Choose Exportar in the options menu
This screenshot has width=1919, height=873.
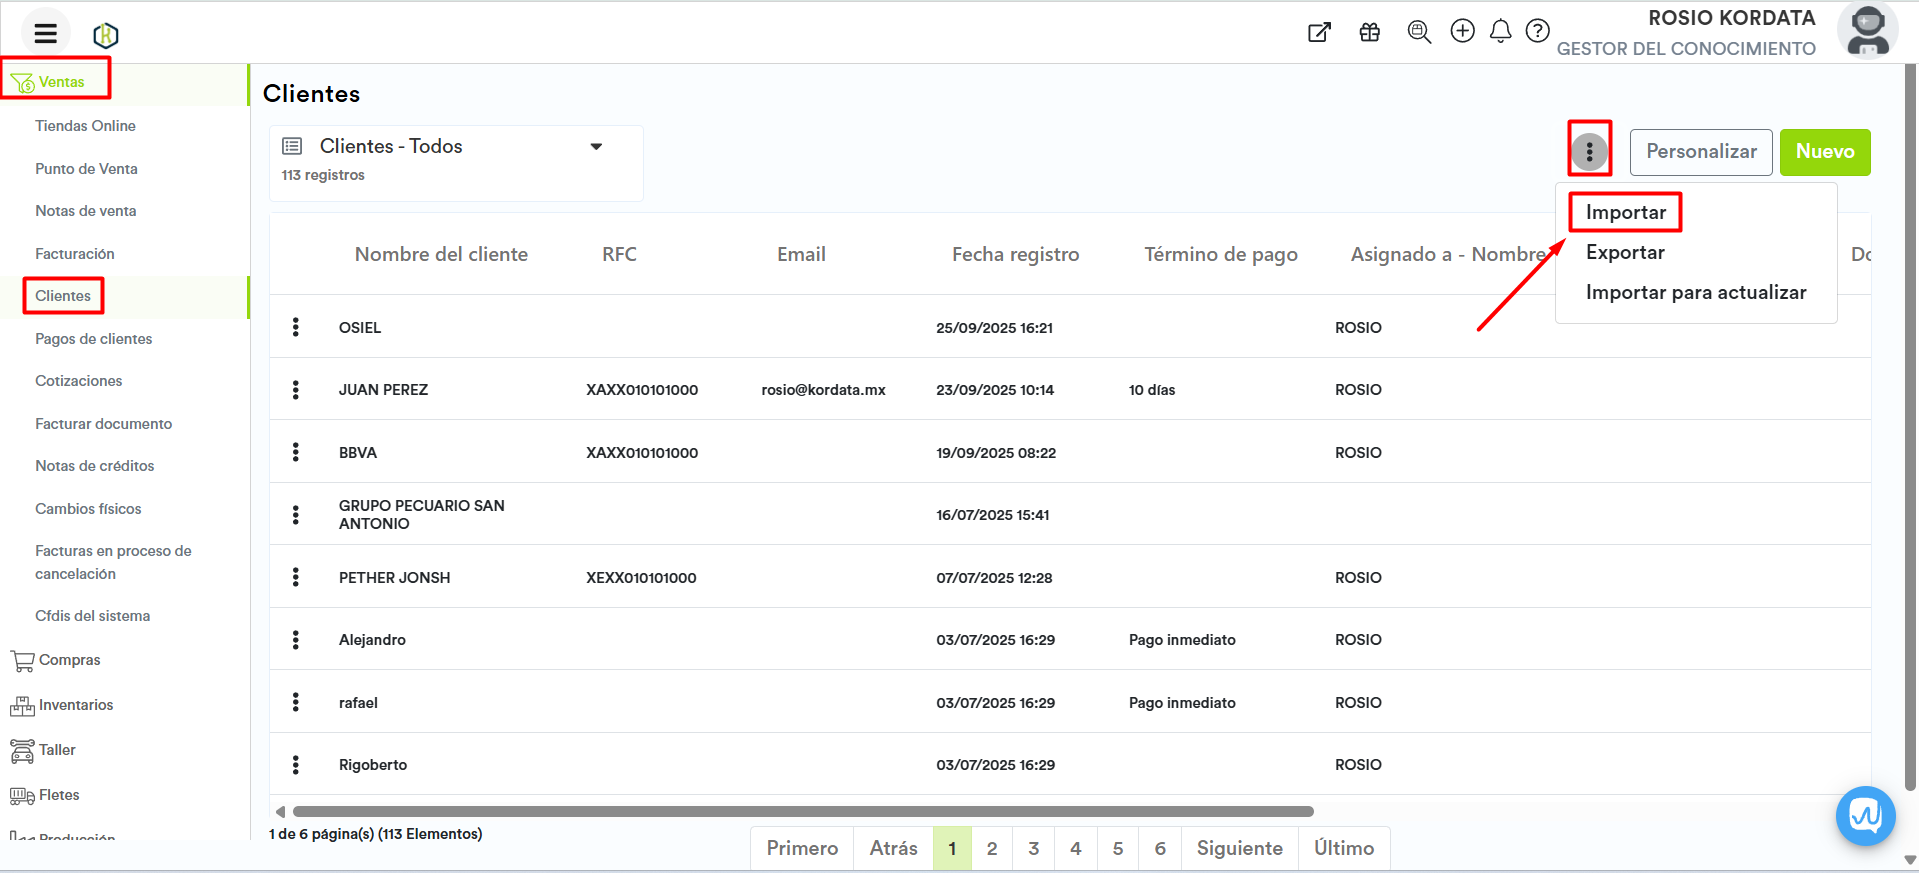click(x=1625, y=252)
